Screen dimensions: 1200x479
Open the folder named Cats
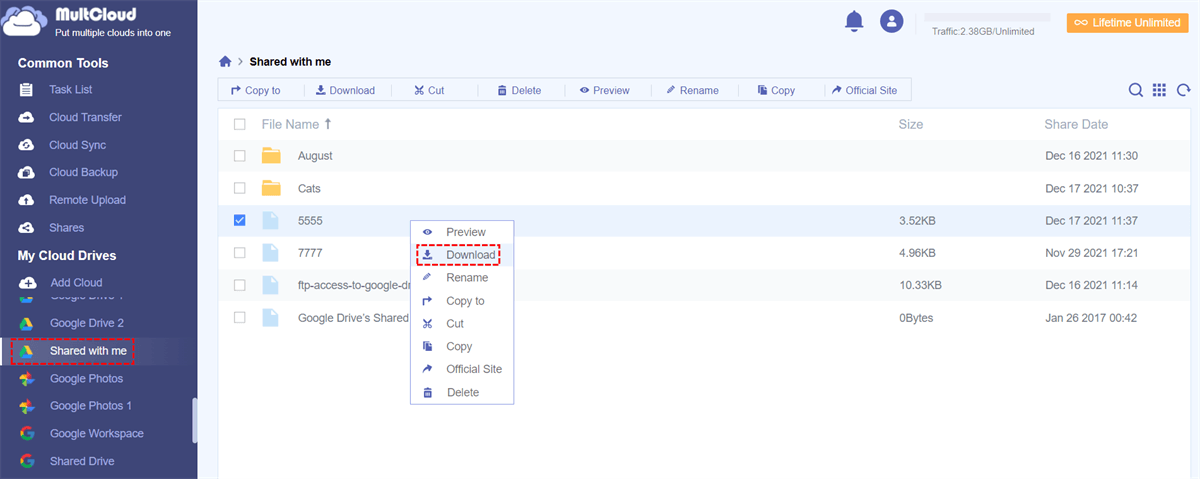309,188
